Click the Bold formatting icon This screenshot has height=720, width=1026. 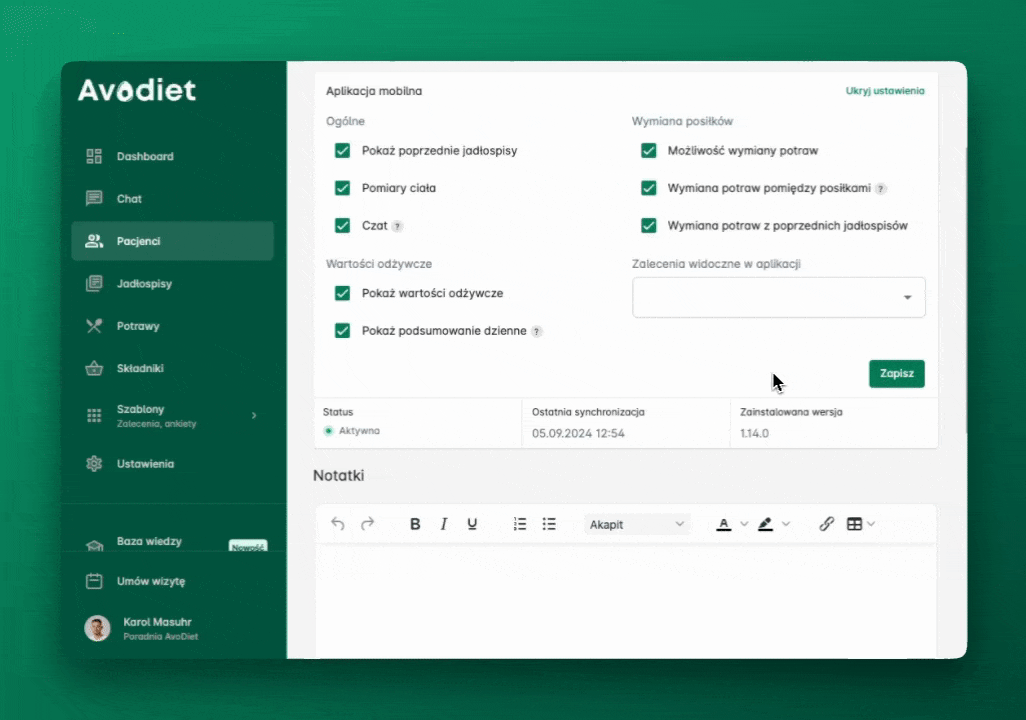pos(415,524)
